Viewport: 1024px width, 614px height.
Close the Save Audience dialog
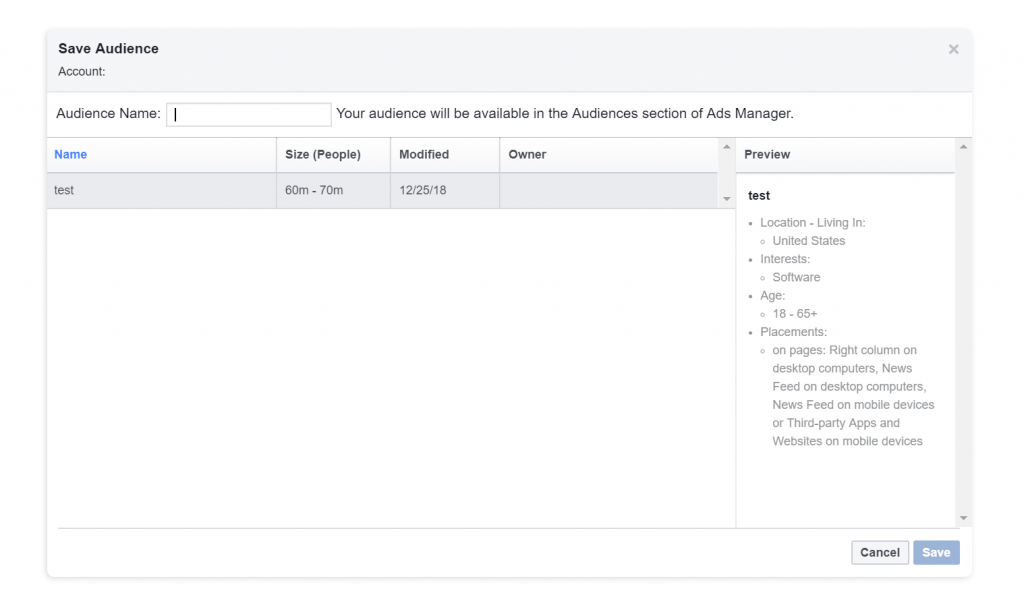coord(953,50)
